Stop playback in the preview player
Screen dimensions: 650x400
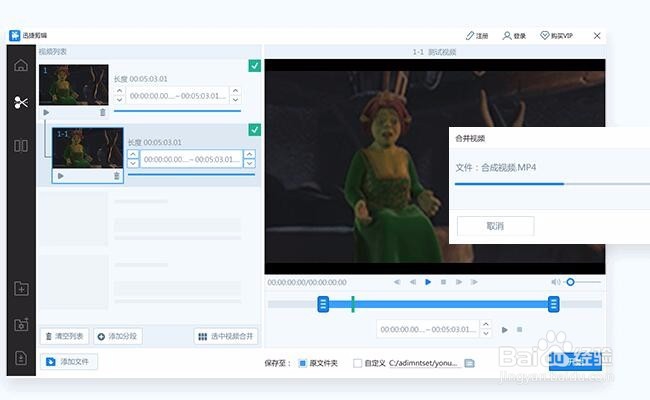[x=443, y=282]
